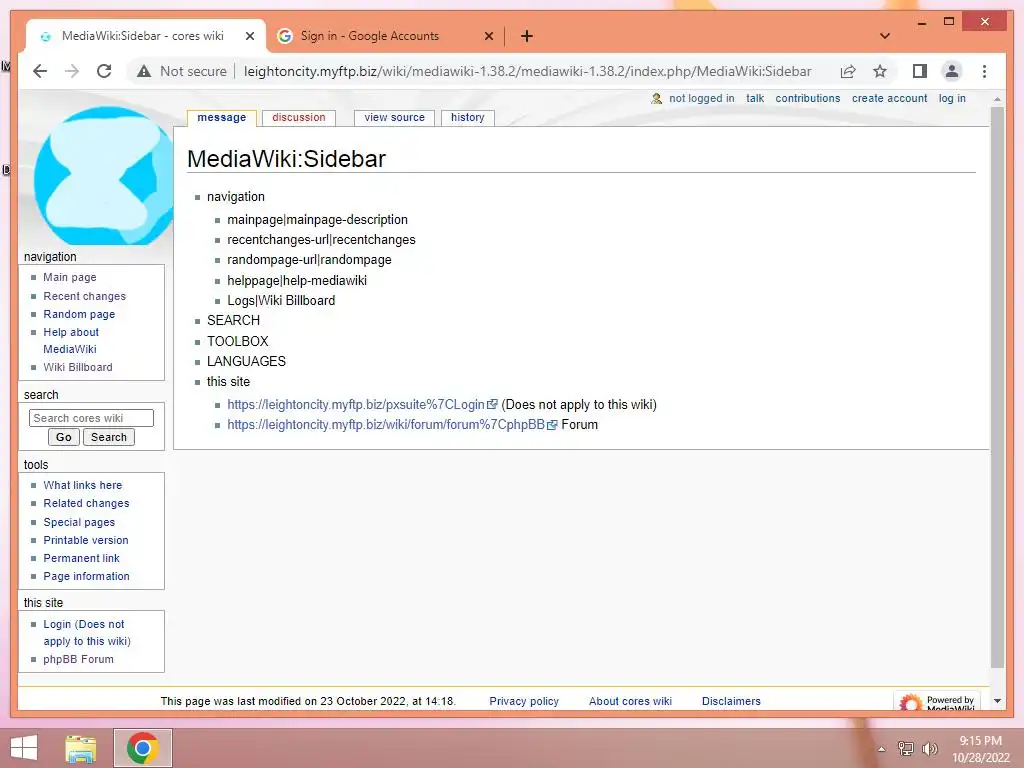Open What links here tool

click(x=82, y=485)
